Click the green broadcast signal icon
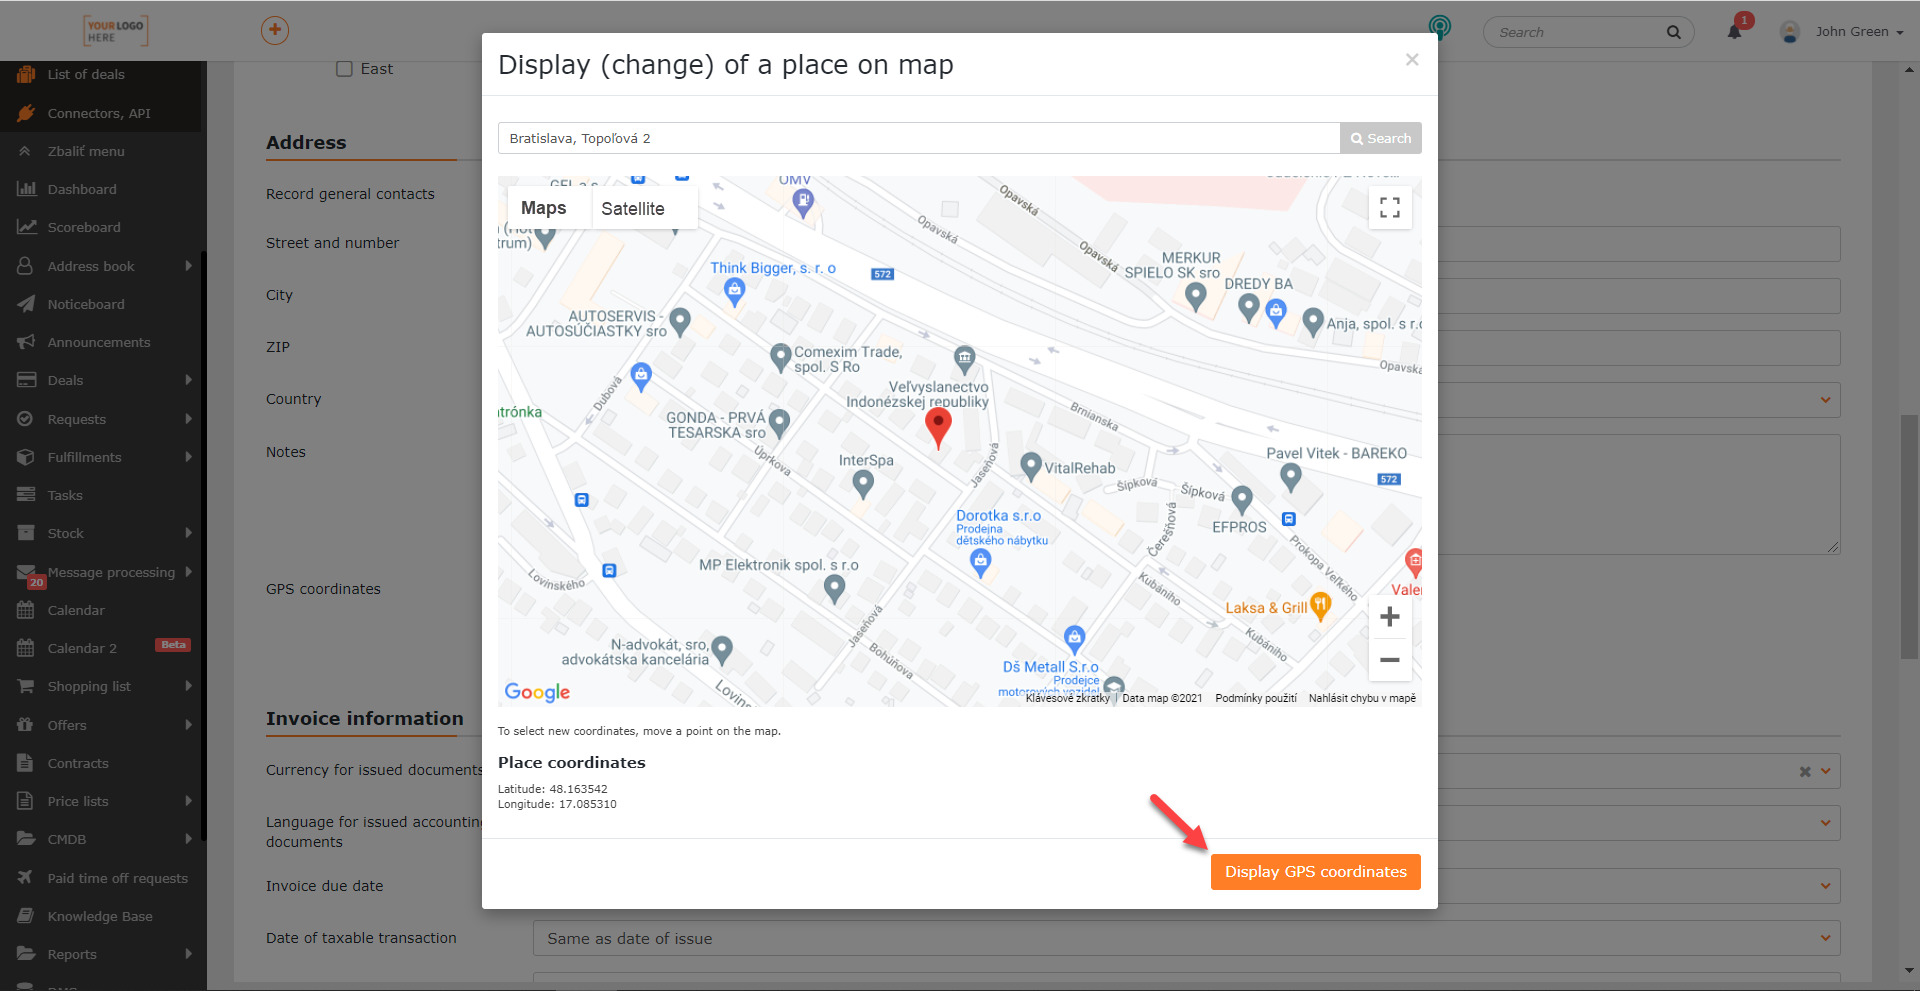The image size is (1920, 991). pos(1440,27)
